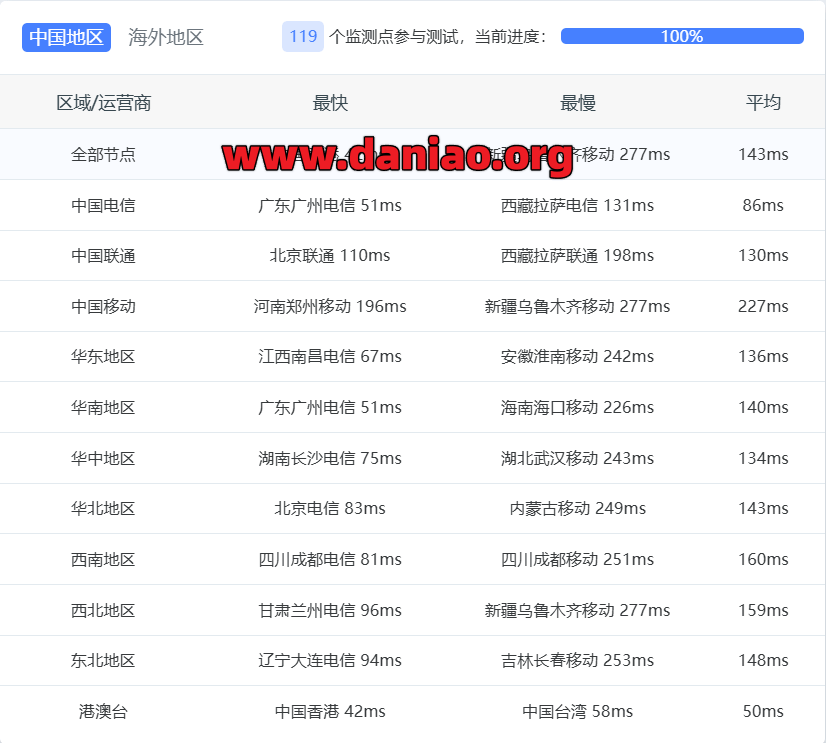Select the 中国移动 row label
Viewport: 826px width, 743px height.
click(103, 306)
